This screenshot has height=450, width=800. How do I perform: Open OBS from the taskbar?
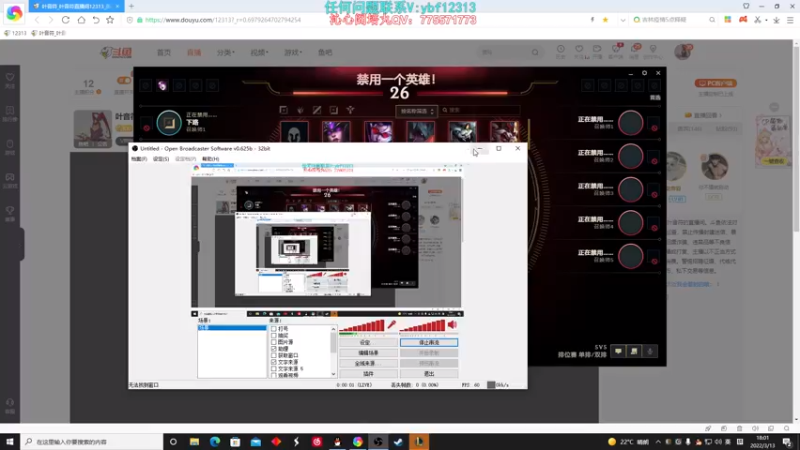378,442
